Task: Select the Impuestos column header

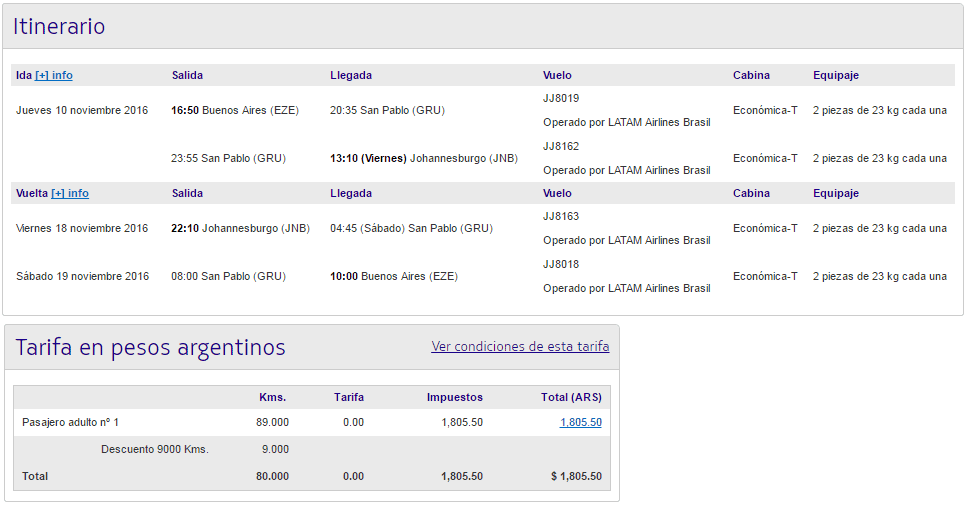Action: click(455, 397)
